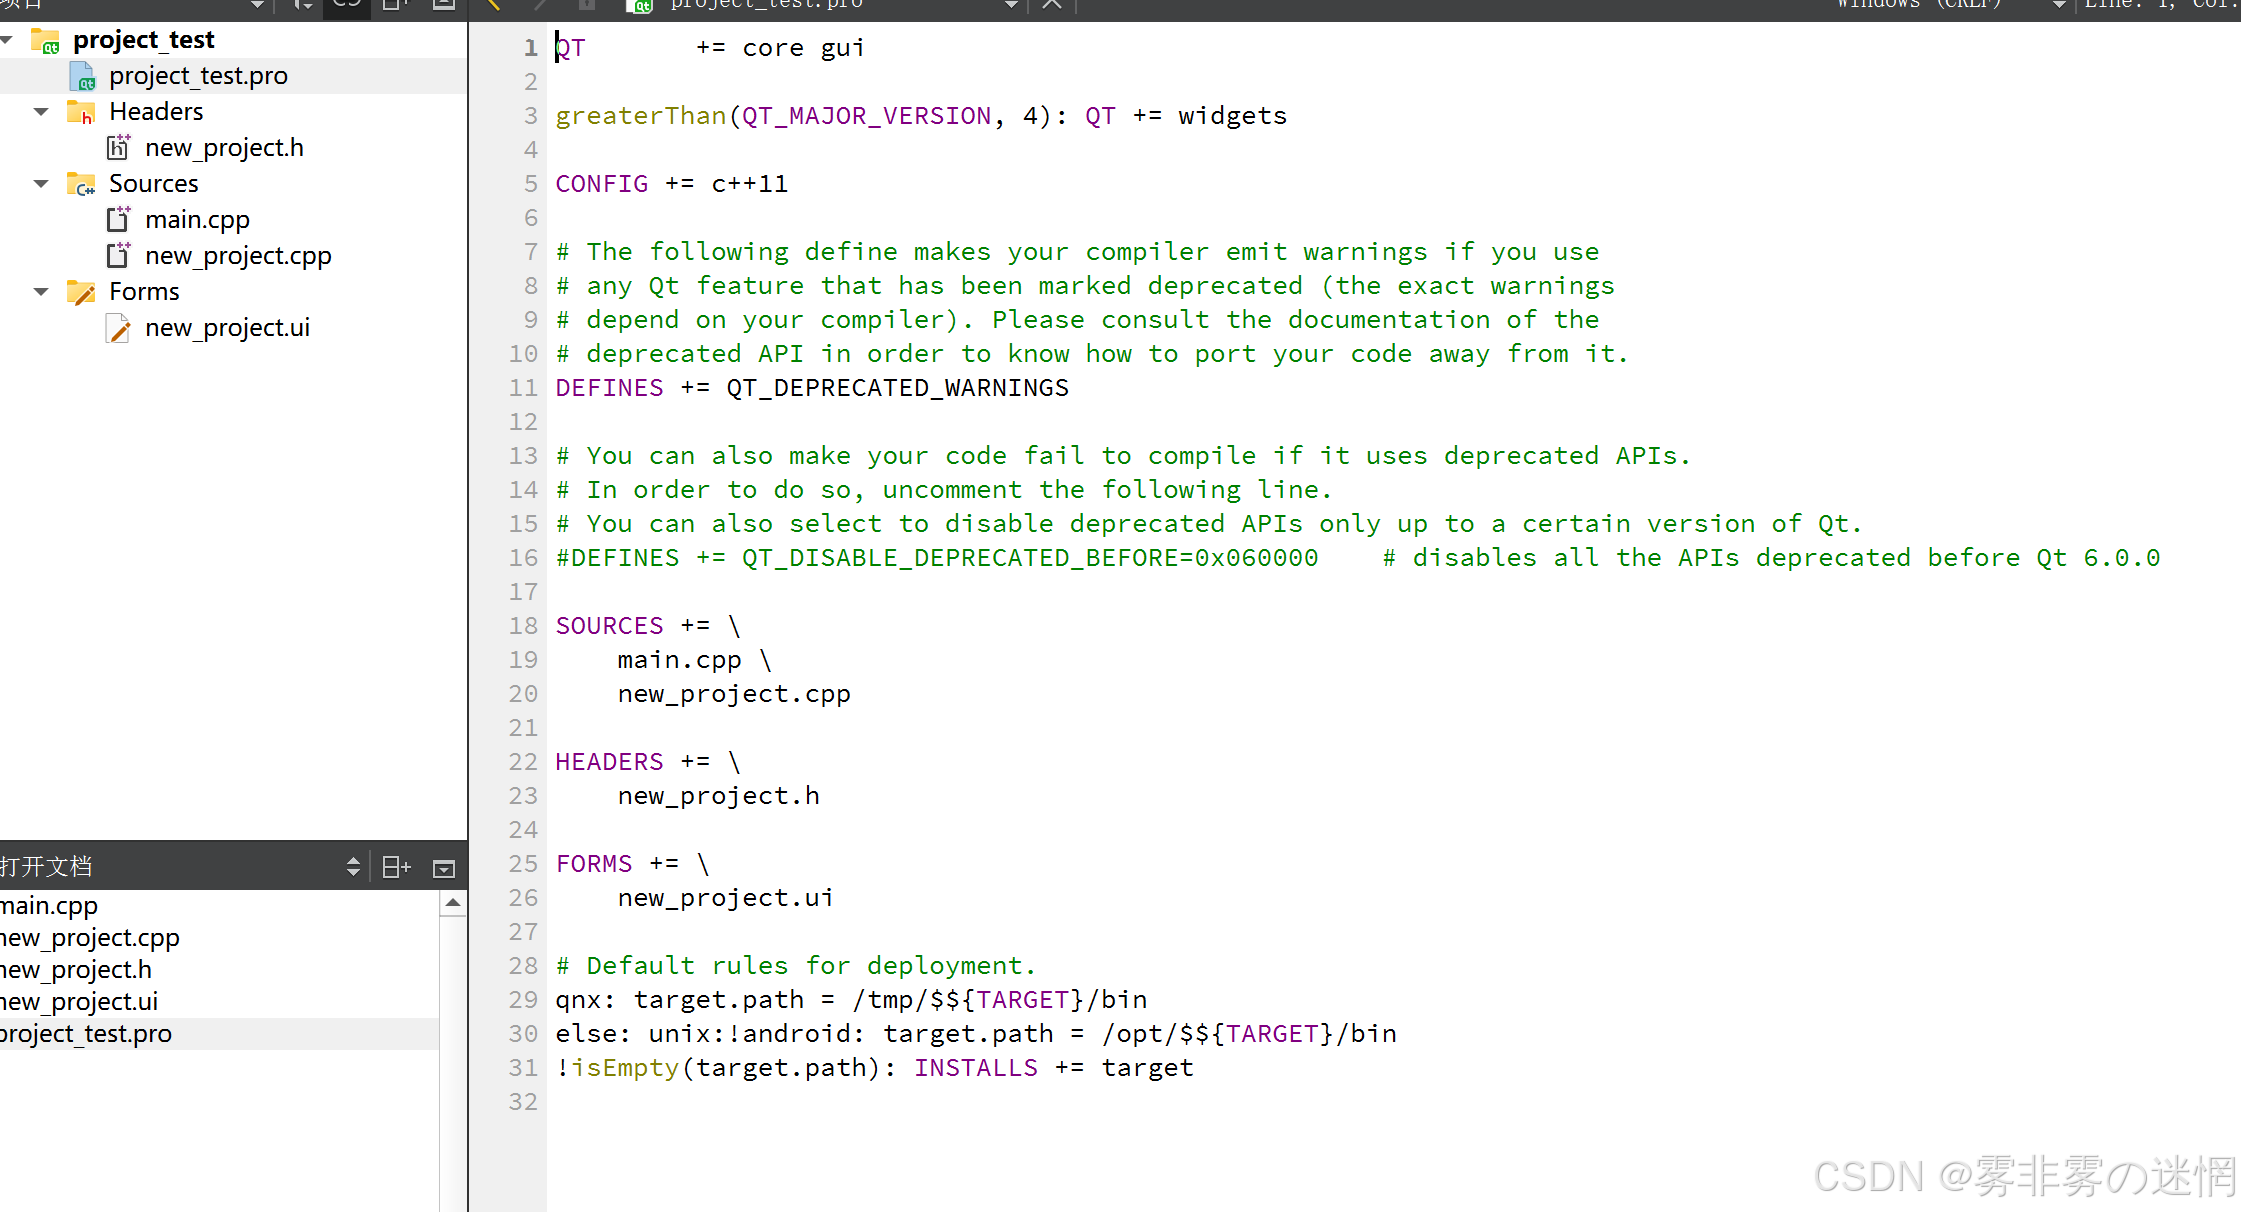Click the Qt file icon beside project_test.pro in tree
The image size is (2241, 1212).
tap(82, 76)
